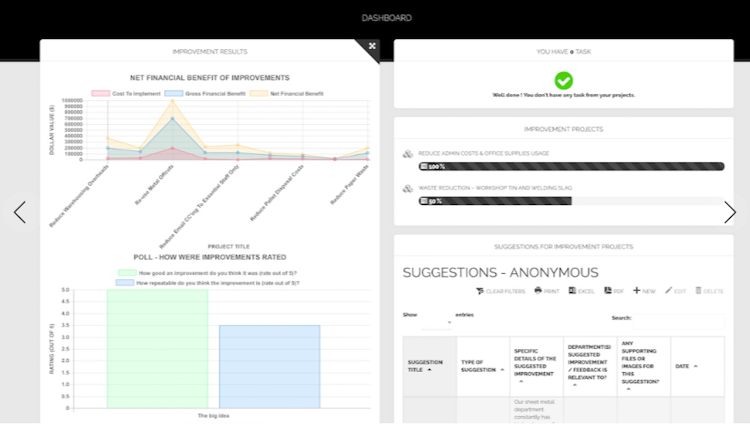Sort by Department(s) Suggested column header
This screenshot has height=424, width=750.
(590, 367)
